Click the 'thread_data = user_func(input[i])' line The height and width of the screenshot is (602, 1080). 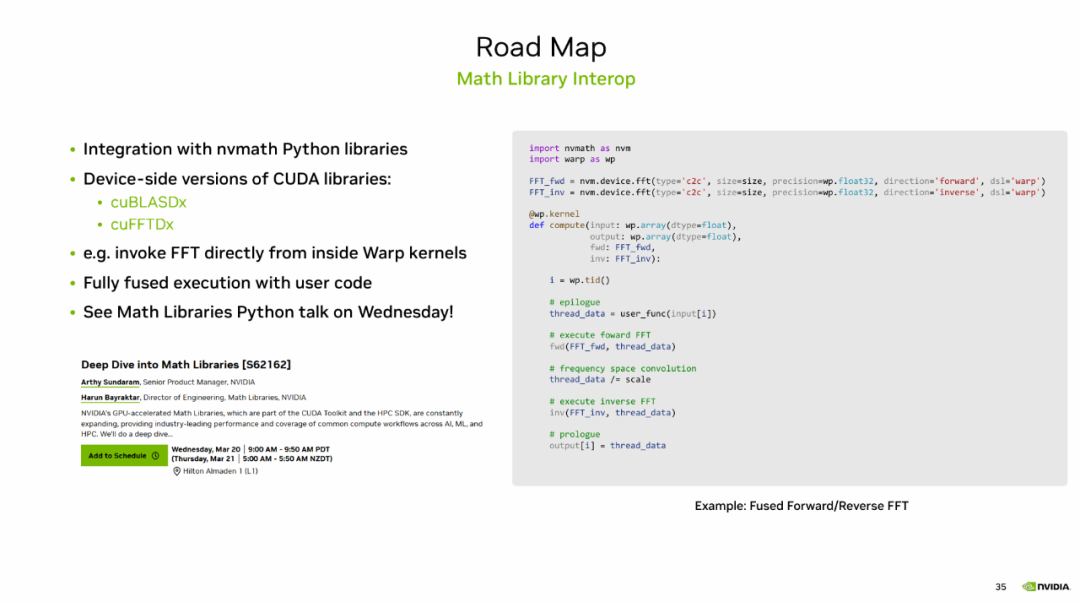[x=633, y=313]
